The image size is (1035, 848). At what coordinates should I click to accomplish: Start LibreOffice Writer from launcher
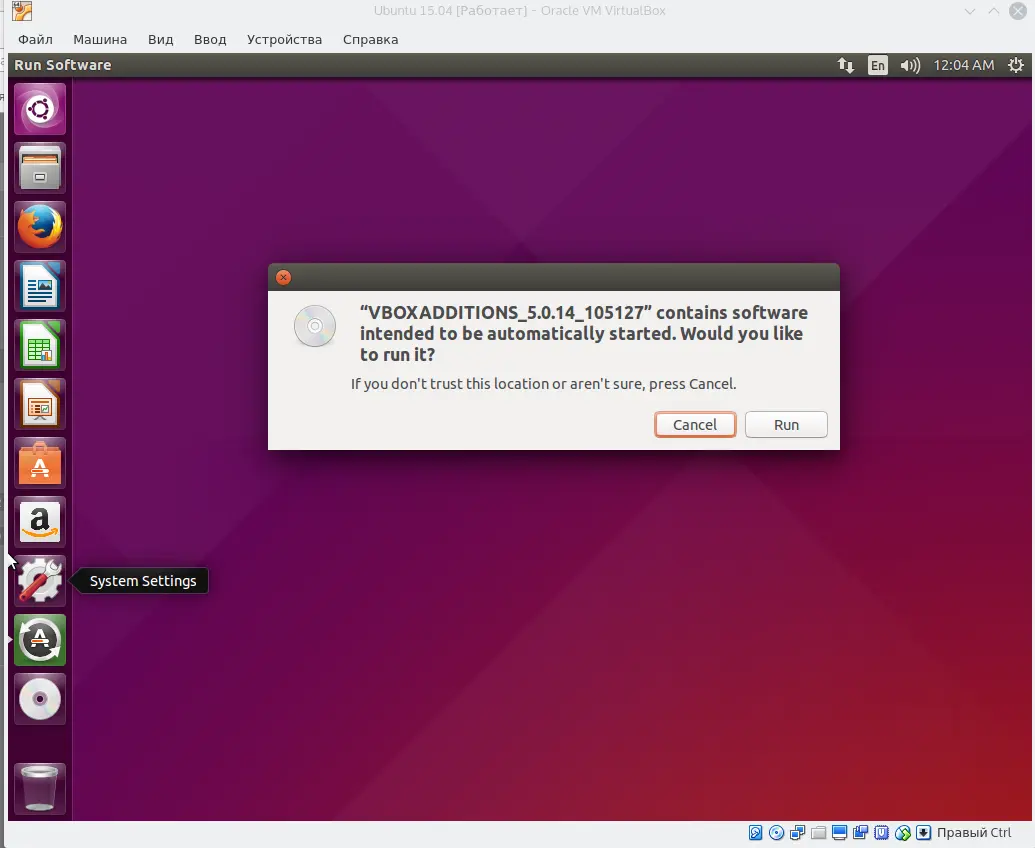pyautogui.click(x=40, y=286)
